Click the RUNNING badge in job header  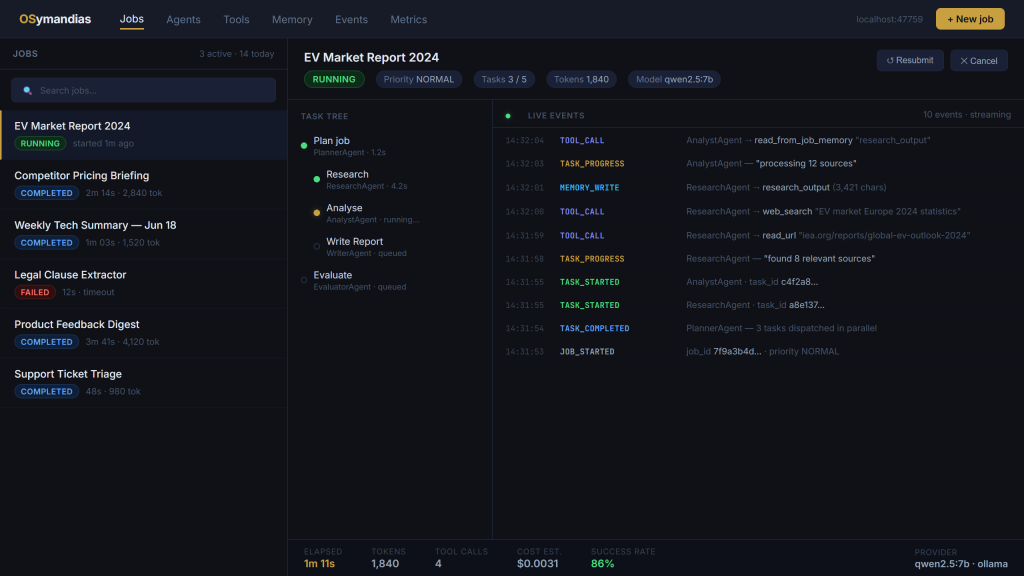(334, 79)
